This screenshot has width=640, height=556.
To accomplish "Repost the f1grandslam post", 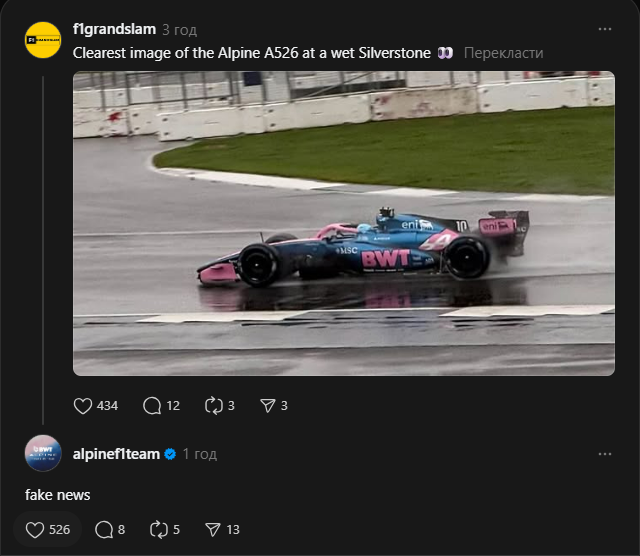I will [211, 405].
